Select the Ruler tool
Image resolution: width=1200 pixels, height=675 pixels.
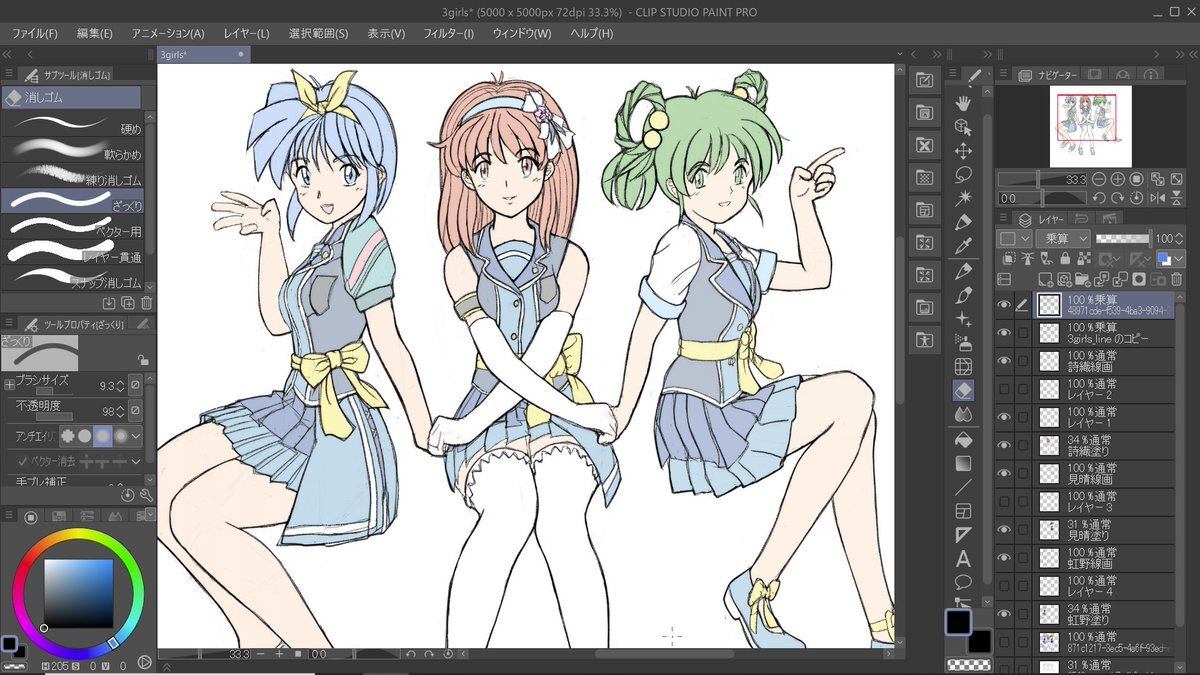tap(963, 535)
